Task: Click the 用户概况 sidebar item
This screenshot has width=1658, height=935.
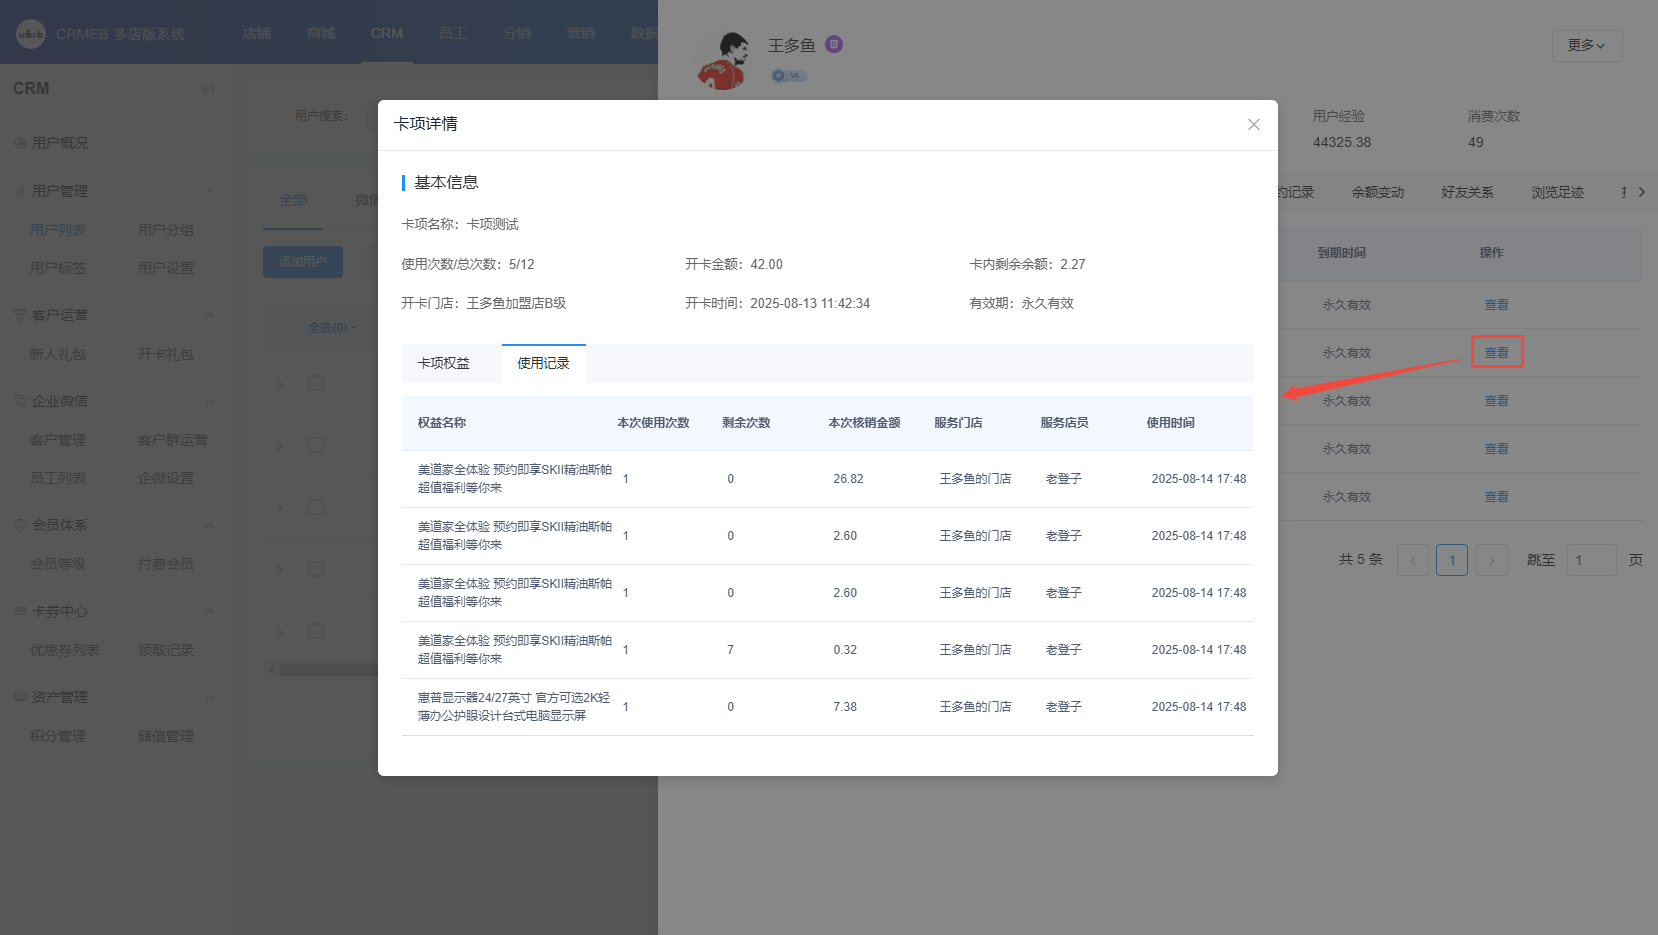Action: click(60, 143)
